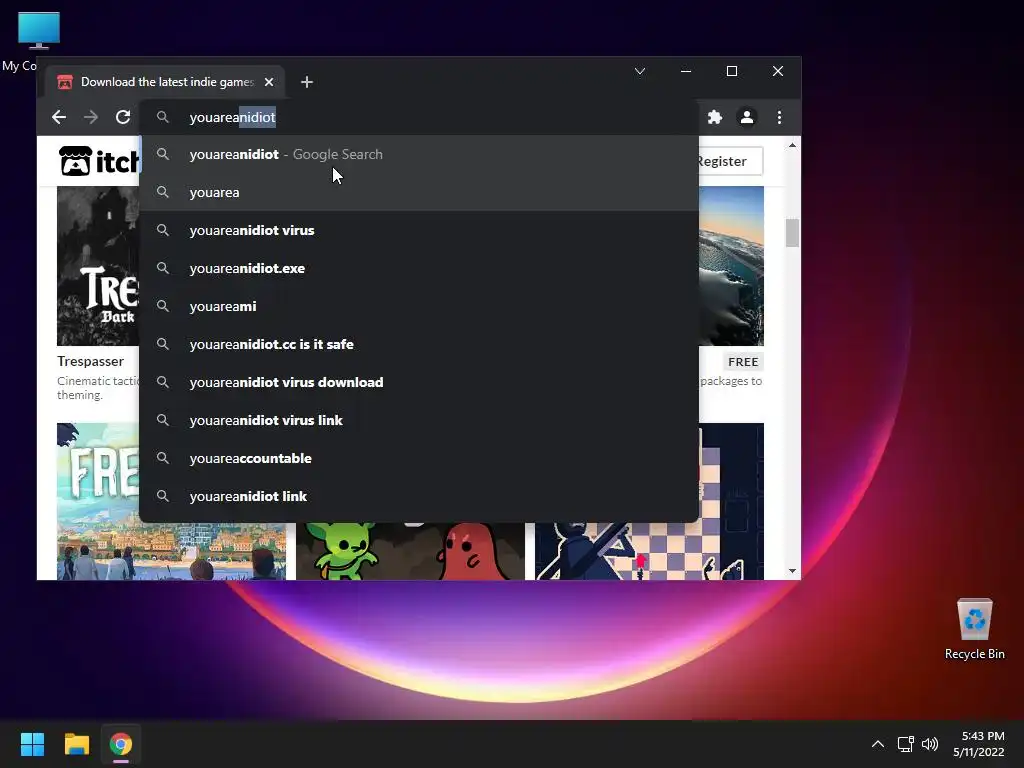
Task: Open the network status tray icon
Action: pyautogui.click(x=905, y=744)
